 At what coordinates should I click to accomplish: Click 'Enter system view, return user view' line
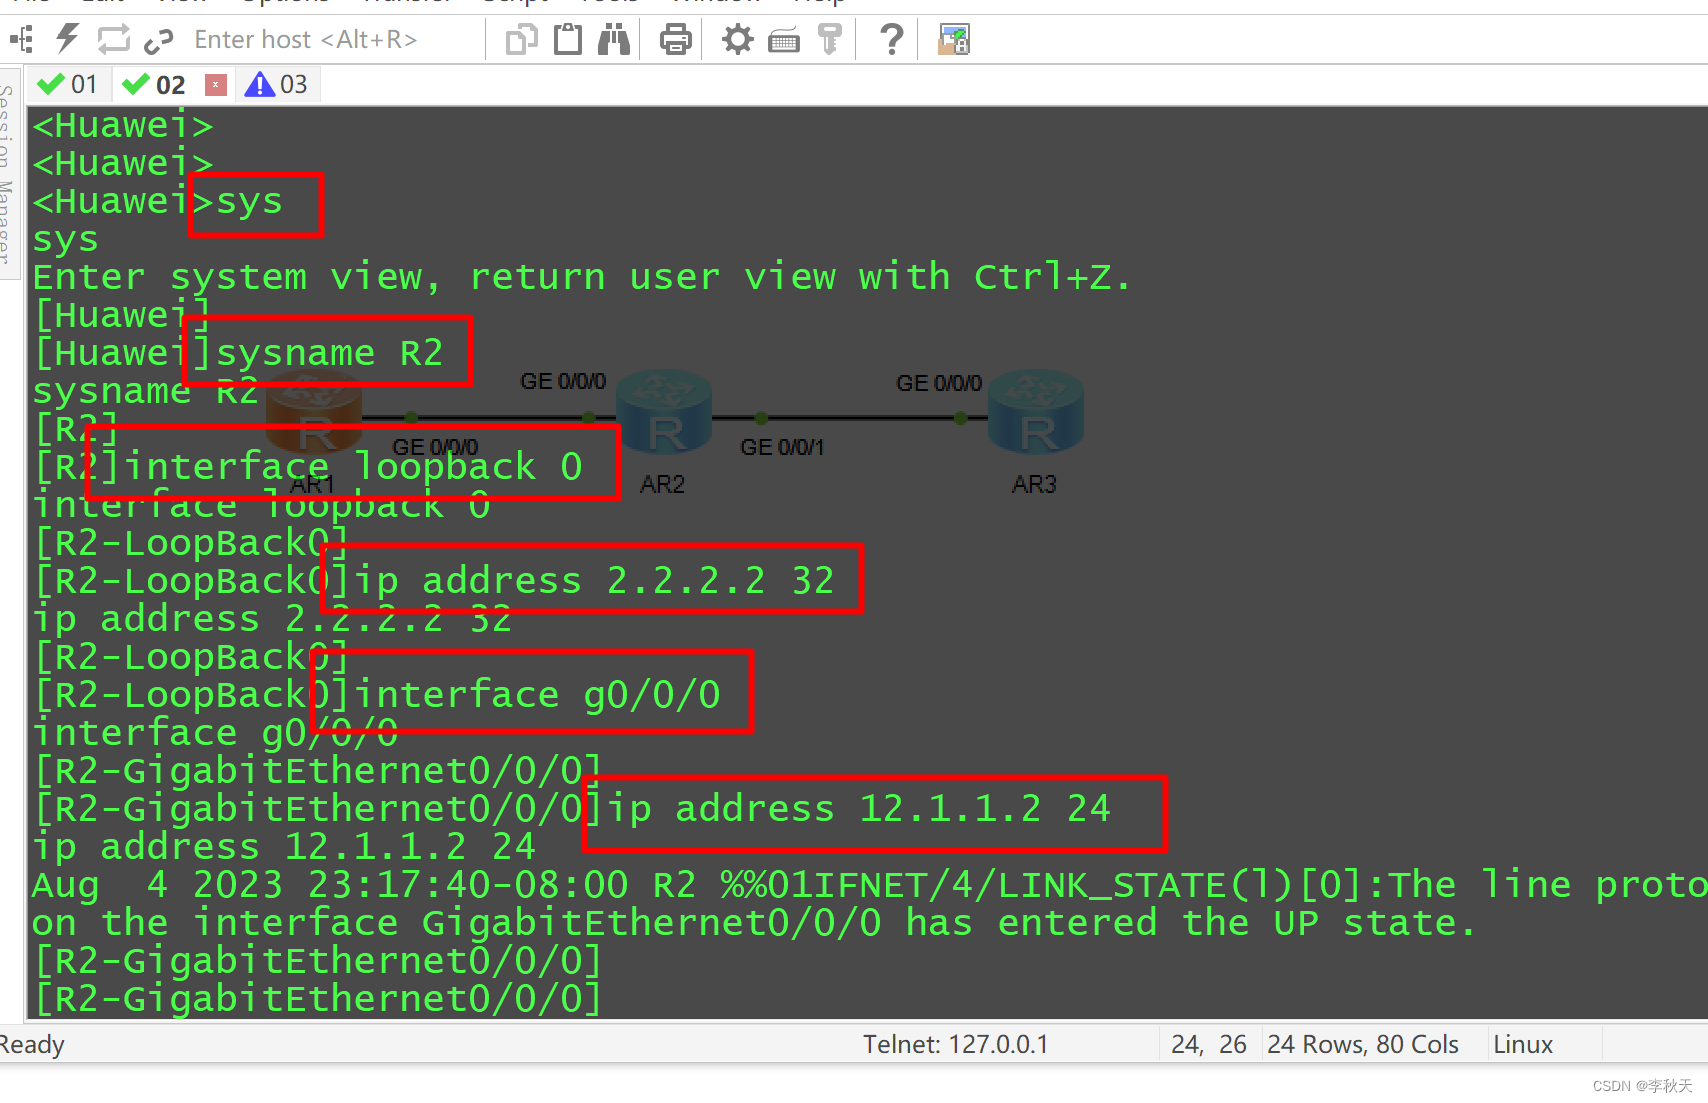pos(581,277)
